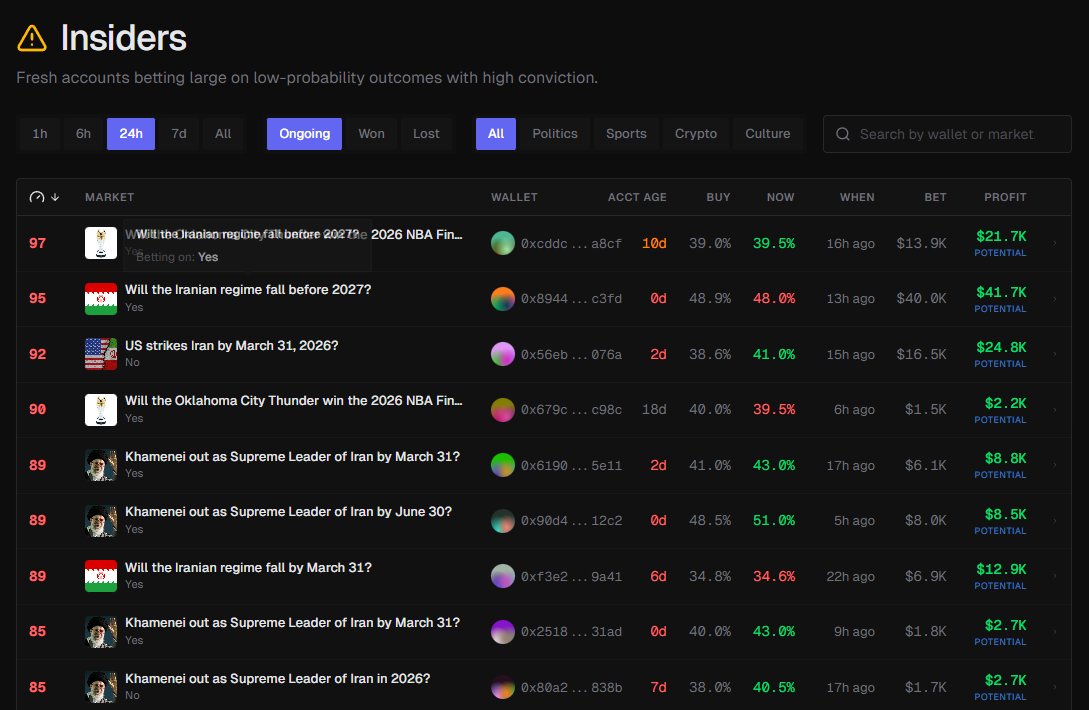Expand row chevron for 0x2518...31ad row
The width and height of the screenshot is (1089, 710).
pos(1055,631)
